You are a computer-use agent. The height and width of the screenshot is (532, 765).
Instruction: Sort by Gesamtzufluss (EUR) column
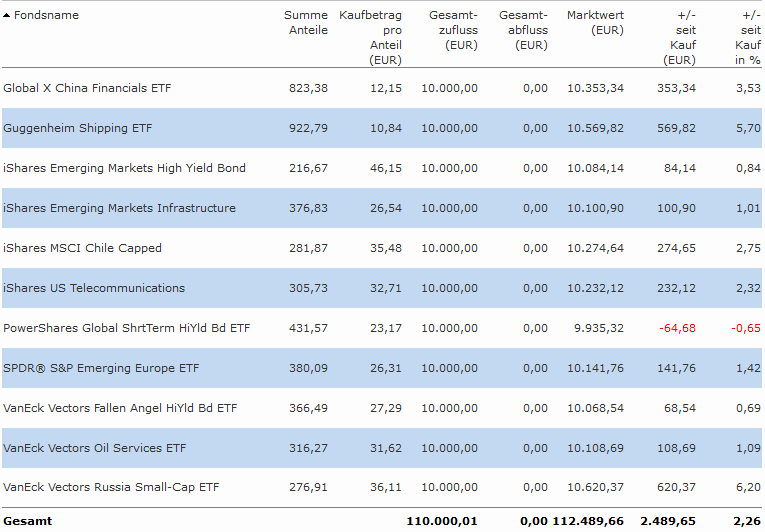[453, 30]
